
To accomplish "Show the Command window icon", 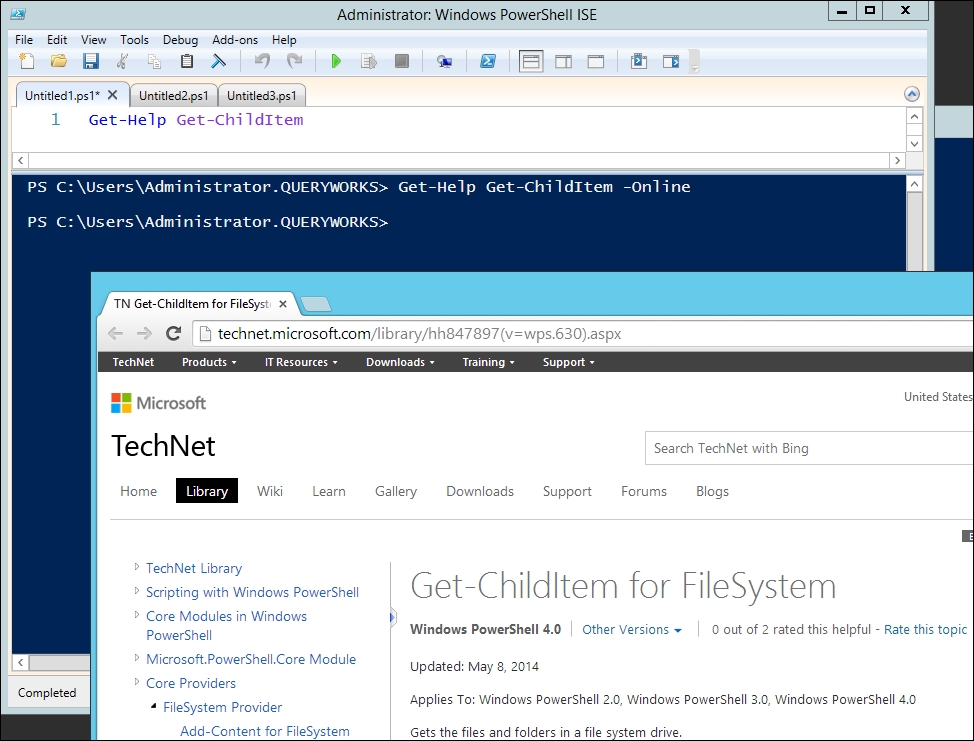I will (639, 61).
